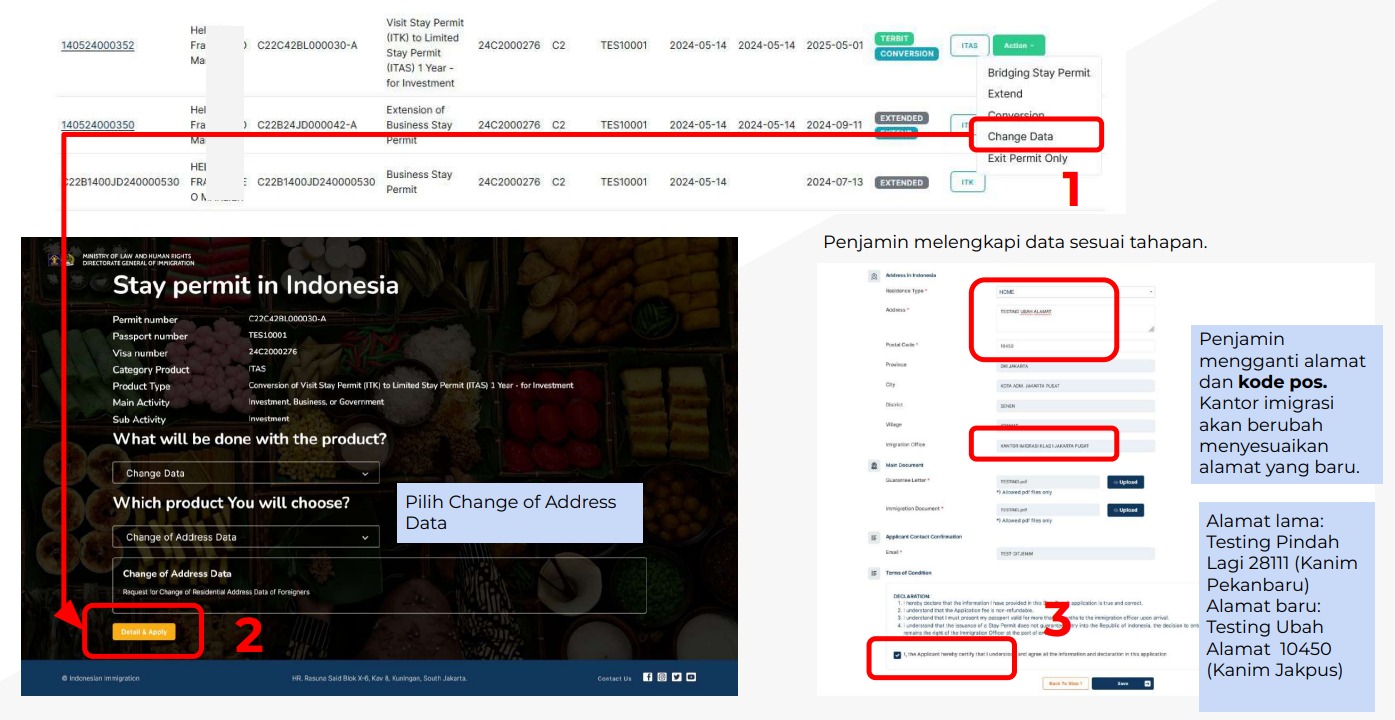1395x720 pixels.
Task: Select Bridging Stay Permit menu entry
Action: click(x=1038, y=73)
